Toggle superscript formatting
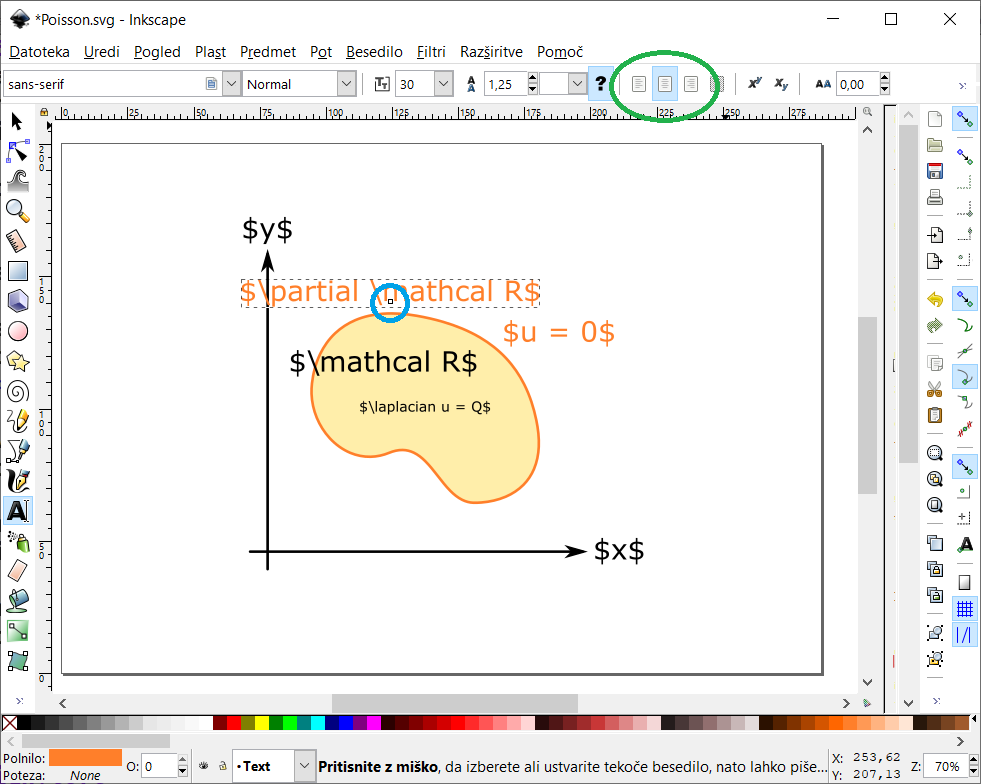The image size is (981, 784). pyautogui.click(x=755, y=84)
